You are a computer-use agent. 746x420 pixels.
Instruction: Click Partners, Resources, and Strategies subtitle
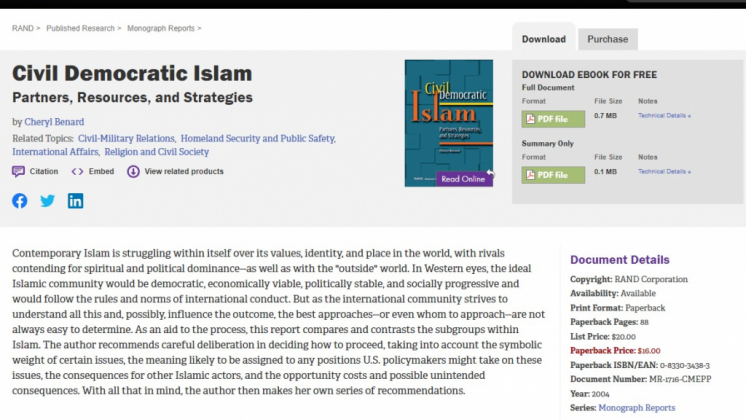(132, 98)
